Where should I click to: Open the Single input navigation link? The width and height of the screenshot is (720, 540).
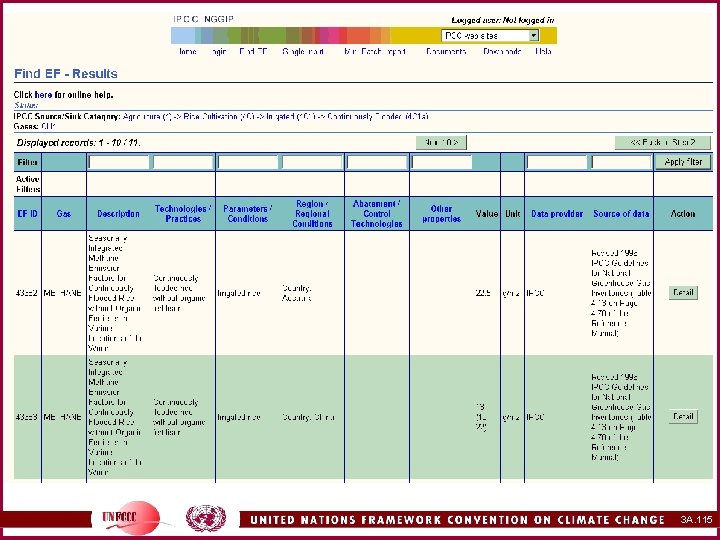[x=303, y=51]
